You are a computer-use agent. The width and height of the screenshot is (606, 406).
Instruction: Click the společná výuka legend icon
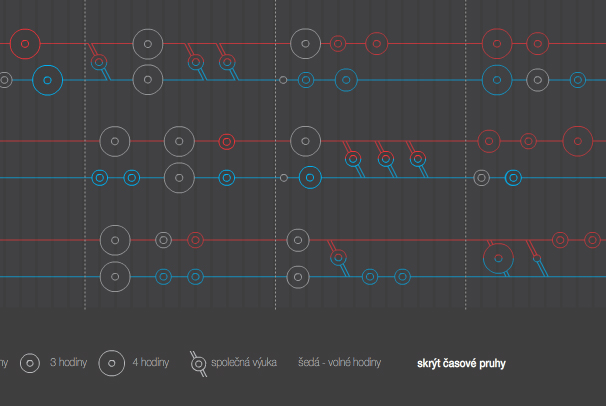(x=199, y=363)
